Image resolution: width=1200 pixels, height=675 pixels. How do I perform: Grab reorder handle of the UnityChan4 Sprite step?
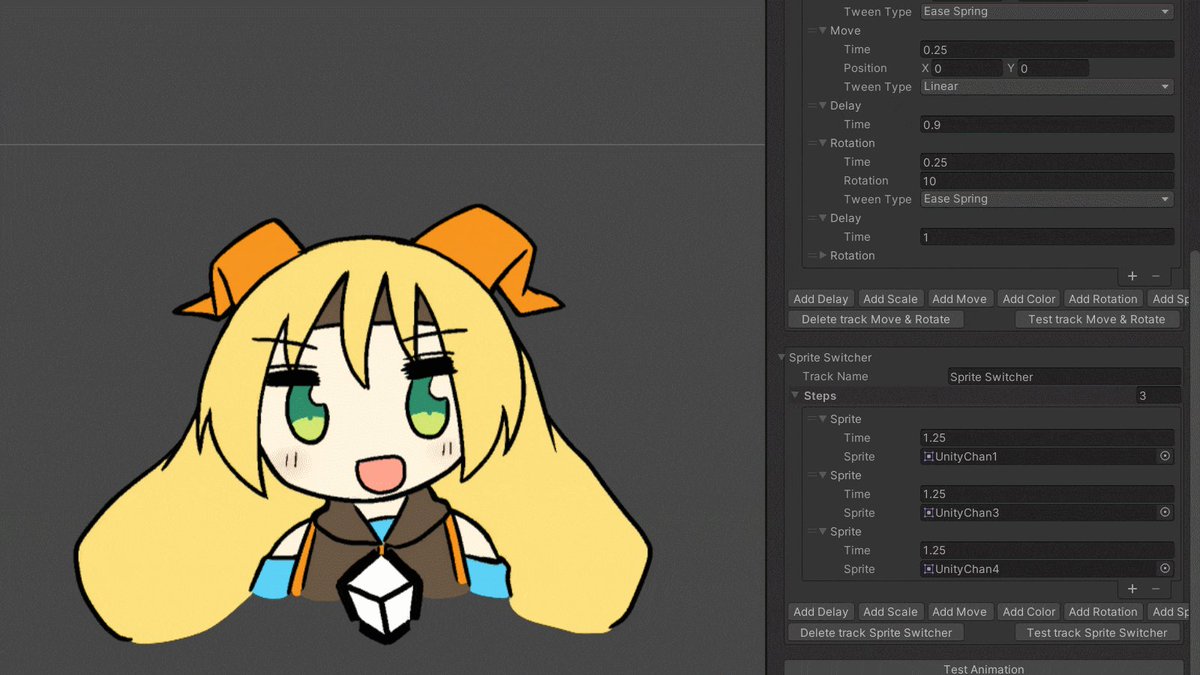click(813, 531)
